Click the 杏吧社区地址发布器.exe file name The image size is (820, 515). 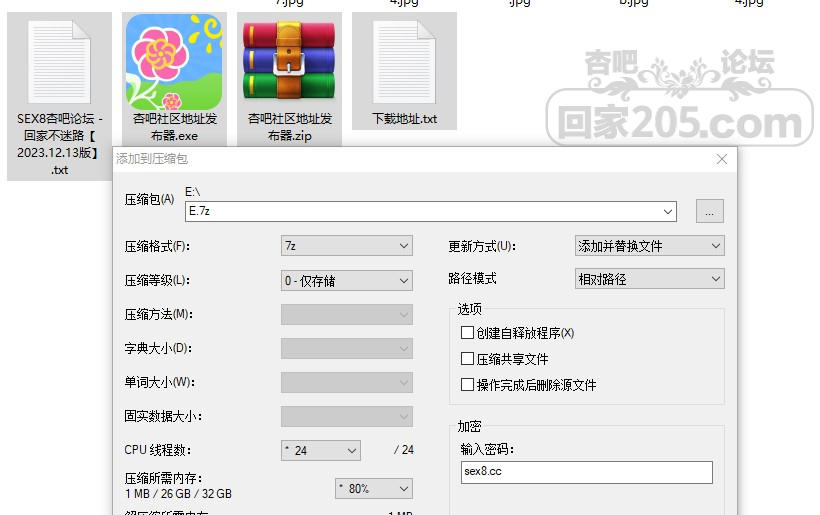pos(174,127)
